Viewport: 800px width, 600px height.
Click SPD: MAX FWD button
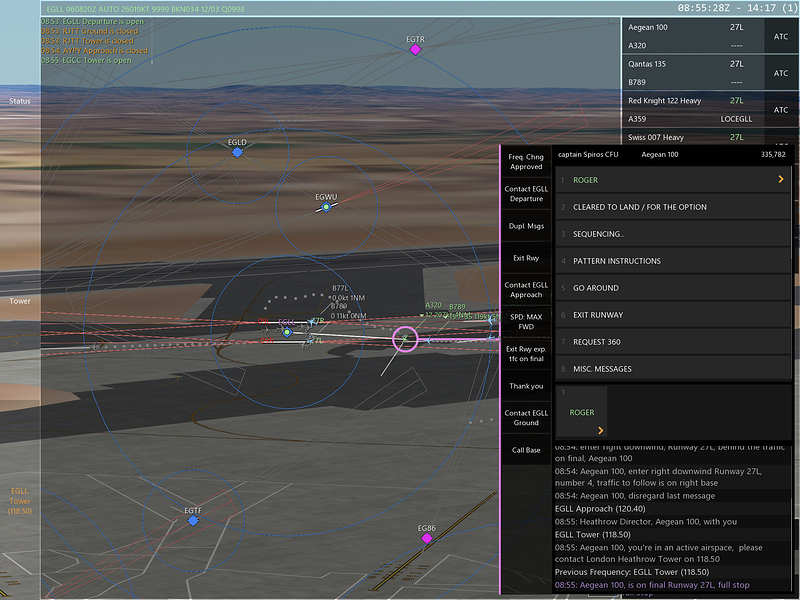click(x=526, y=322)
